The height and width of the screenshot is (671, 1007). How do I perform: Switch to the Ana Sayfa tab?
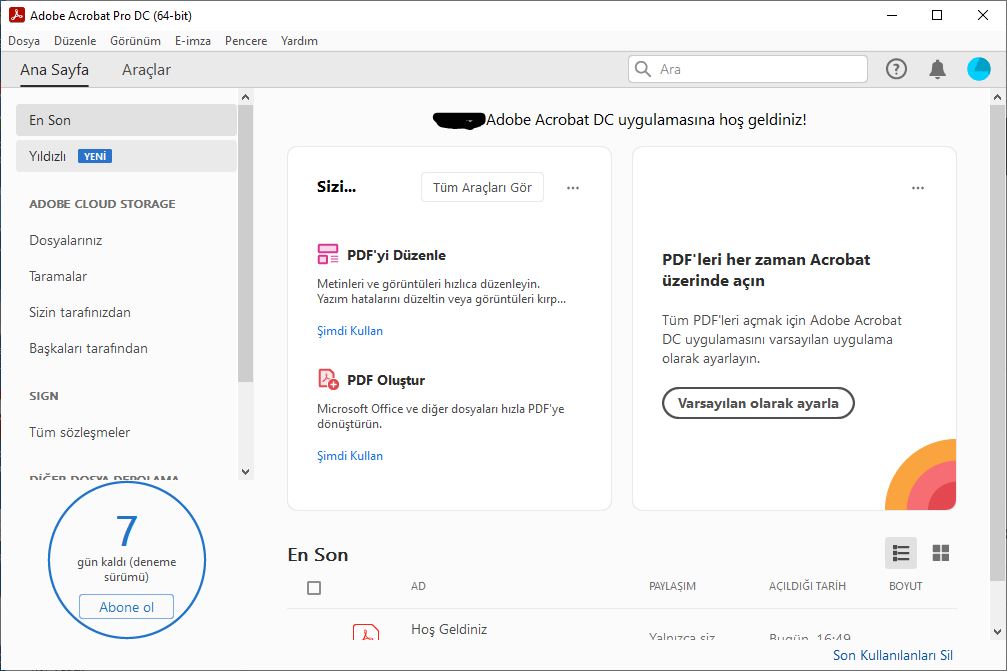coord(55,69)
